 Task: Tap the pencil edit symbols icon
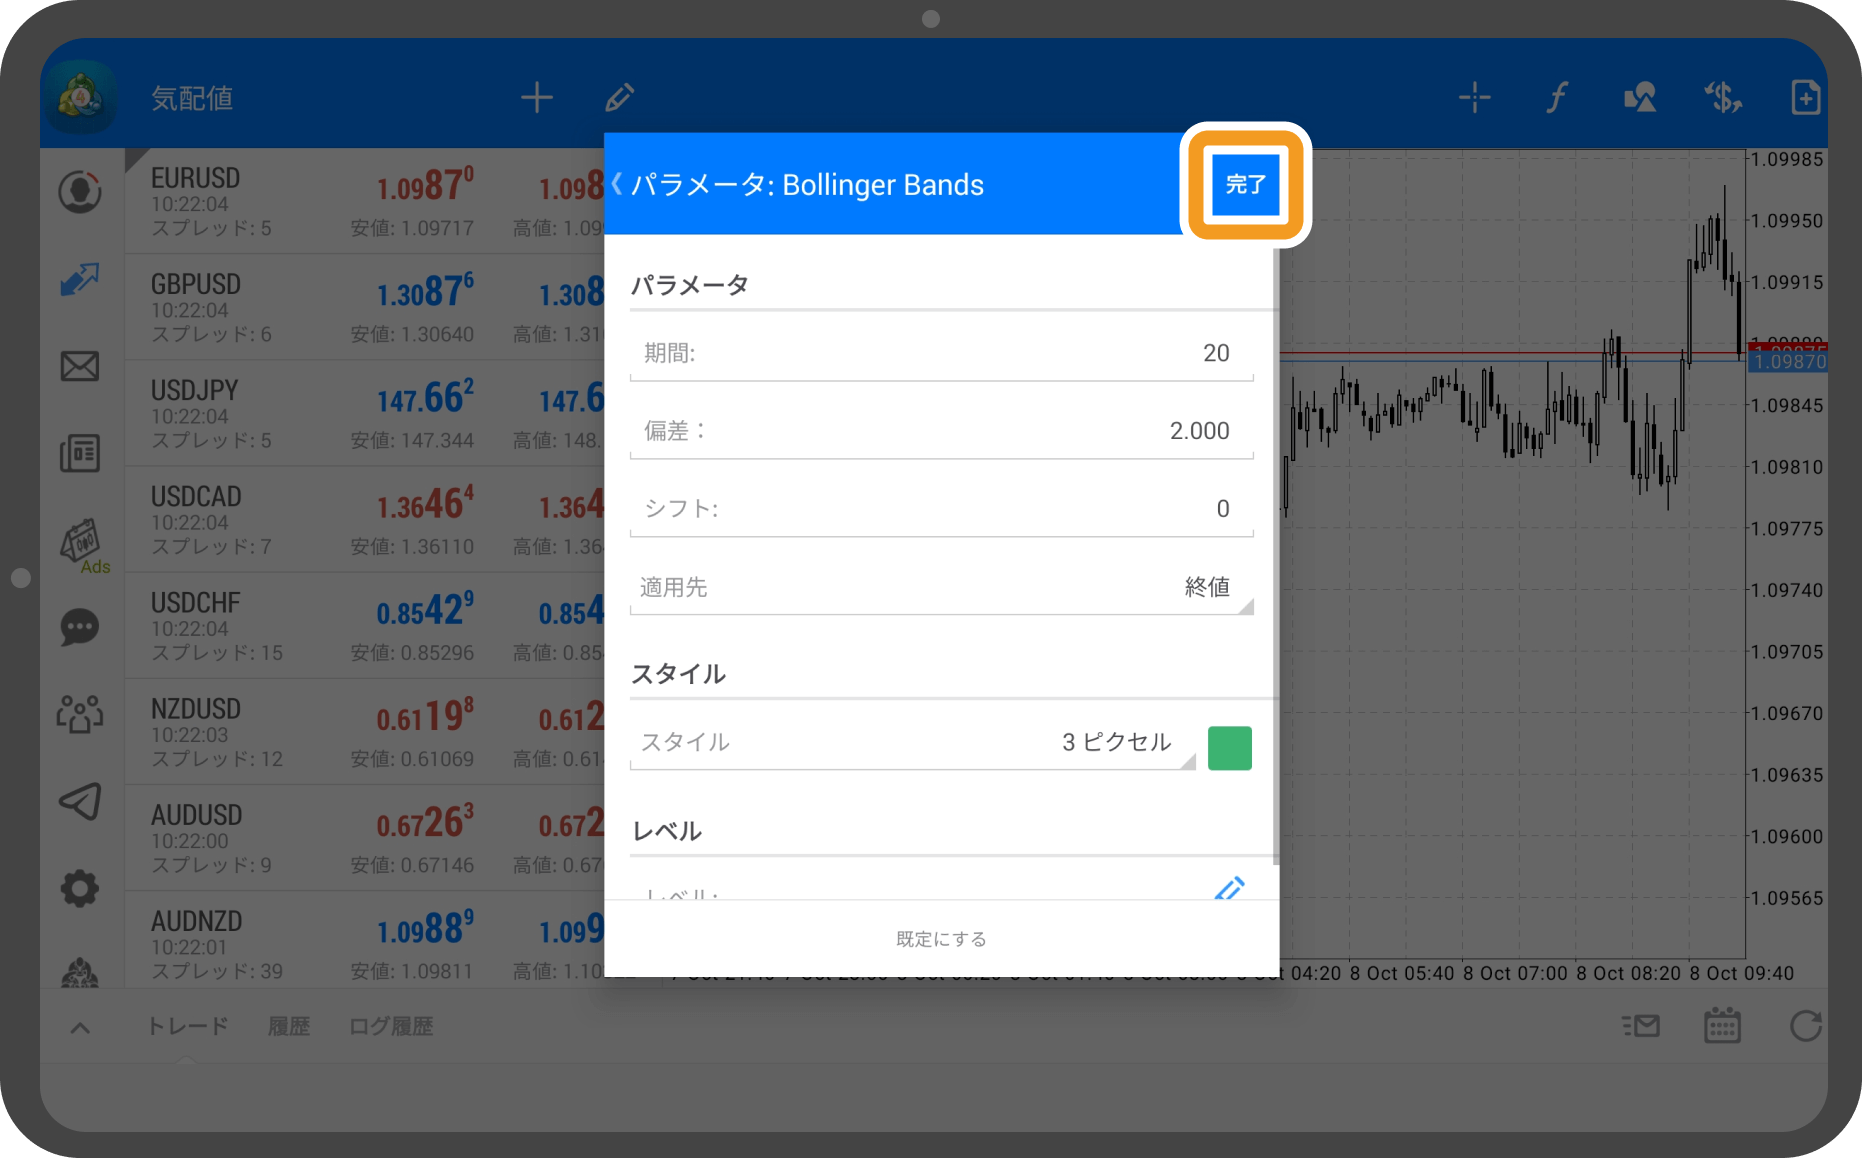click(620, 97)
